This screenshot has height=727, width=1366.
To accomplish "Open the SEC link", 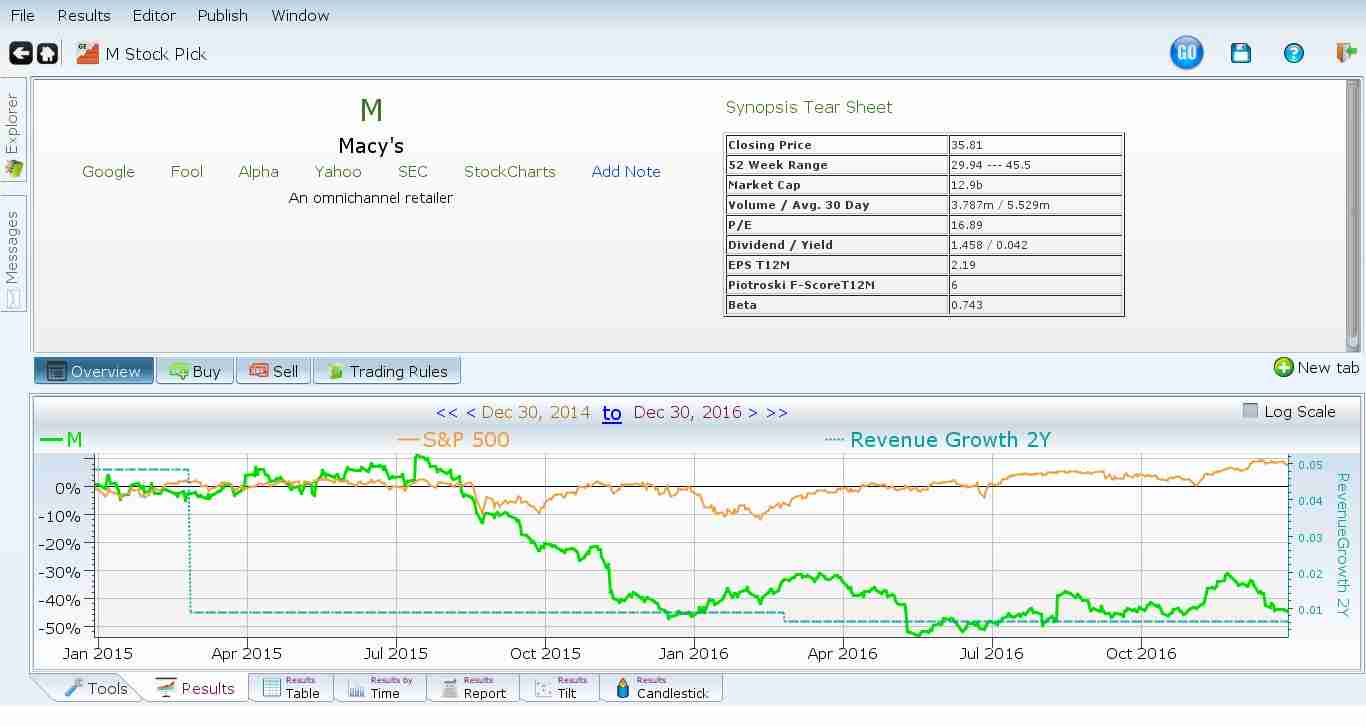I will pos(412,171).
